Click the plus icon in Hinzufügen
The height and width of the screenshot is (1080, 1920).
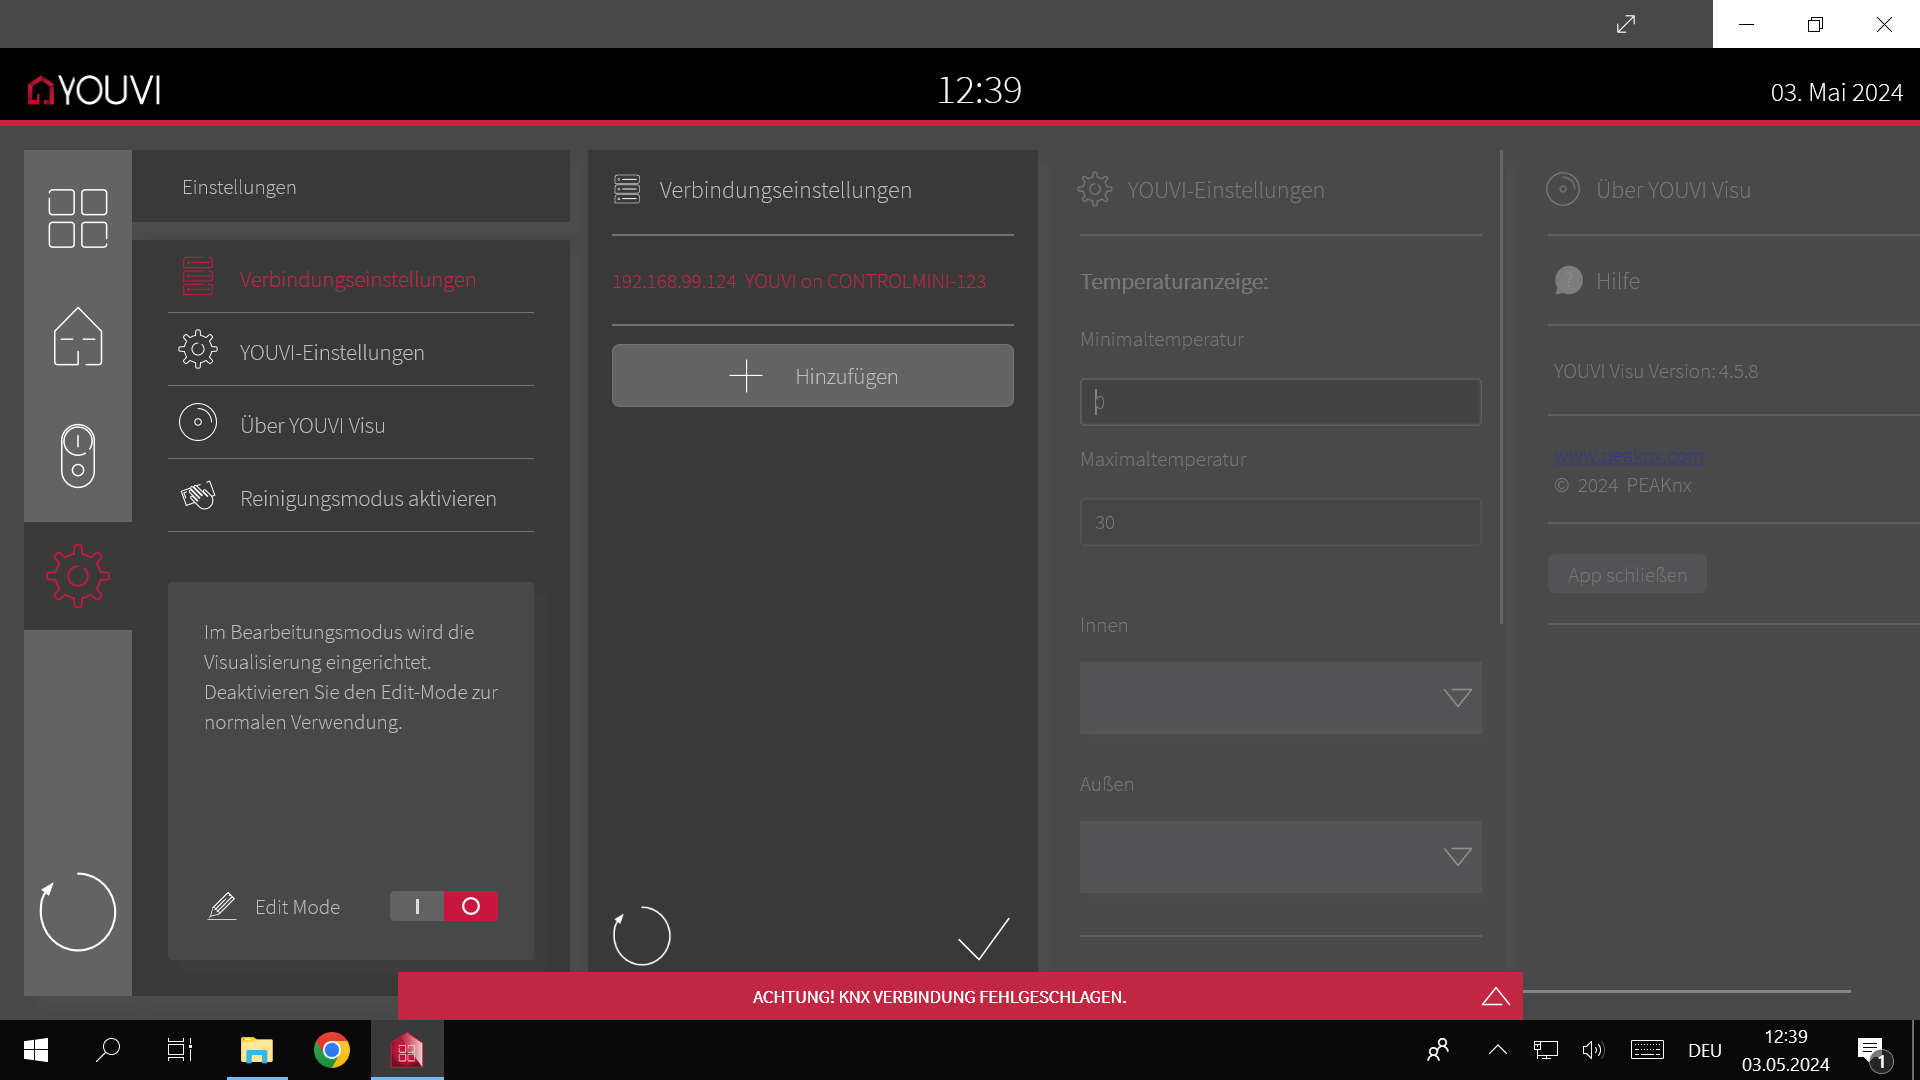tap(746, 376)
